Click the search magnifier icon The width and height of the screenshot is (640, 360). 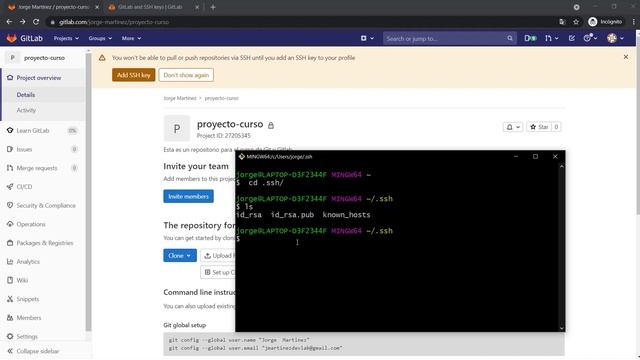tap(510, 38)
